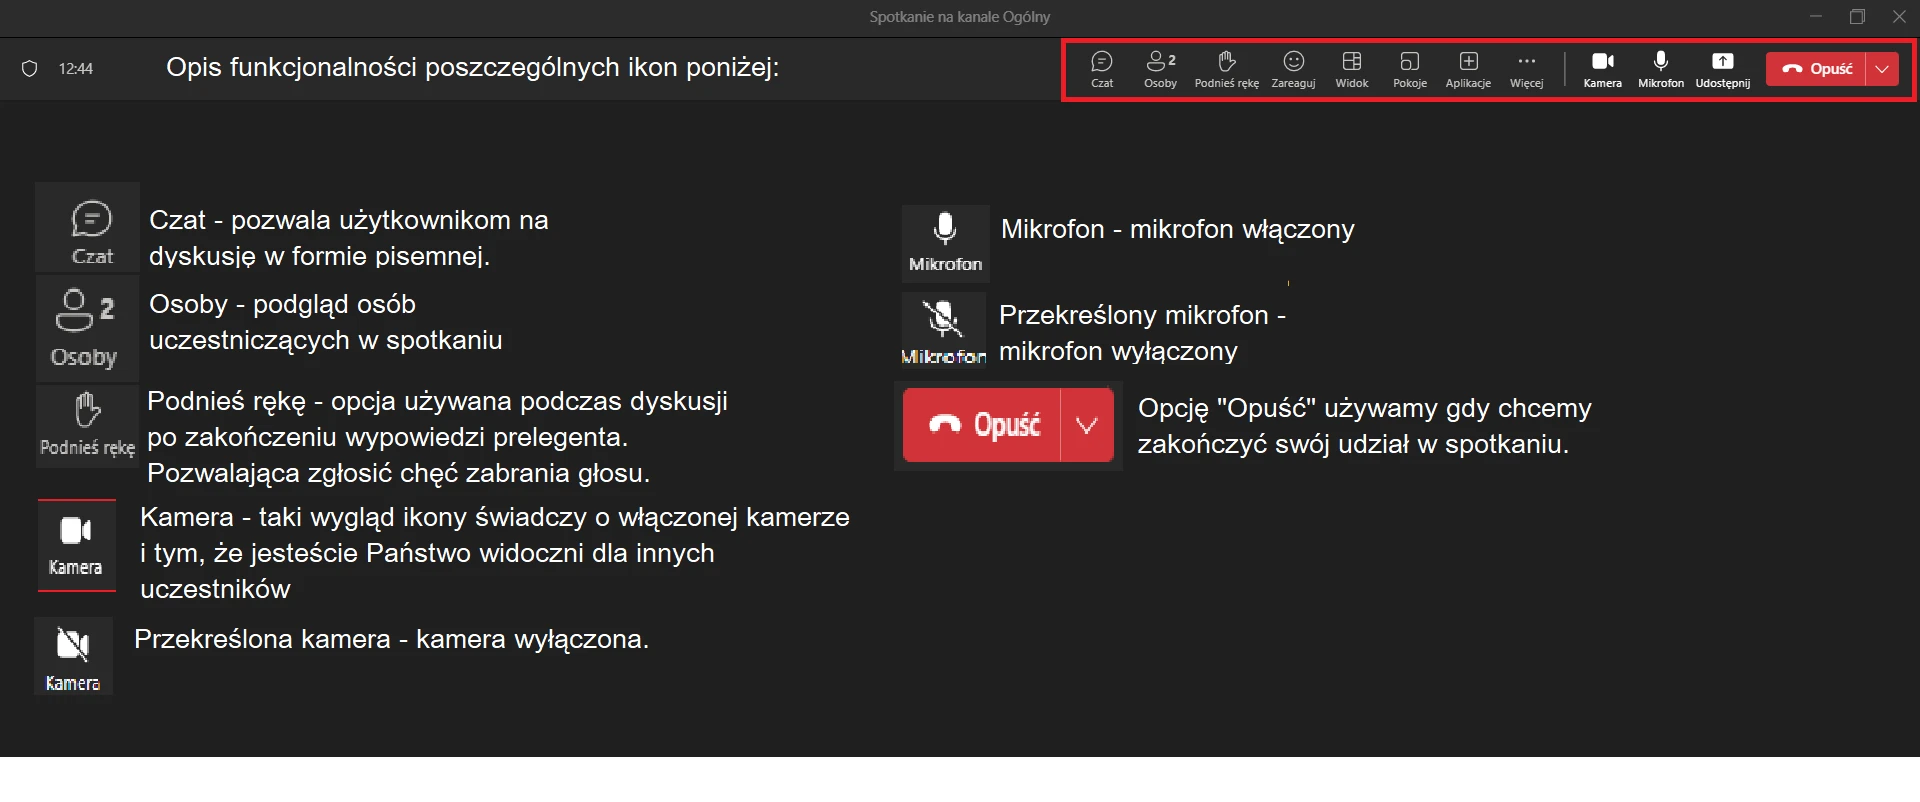Click Udostępnij to share content

[x=1722, y=69]
